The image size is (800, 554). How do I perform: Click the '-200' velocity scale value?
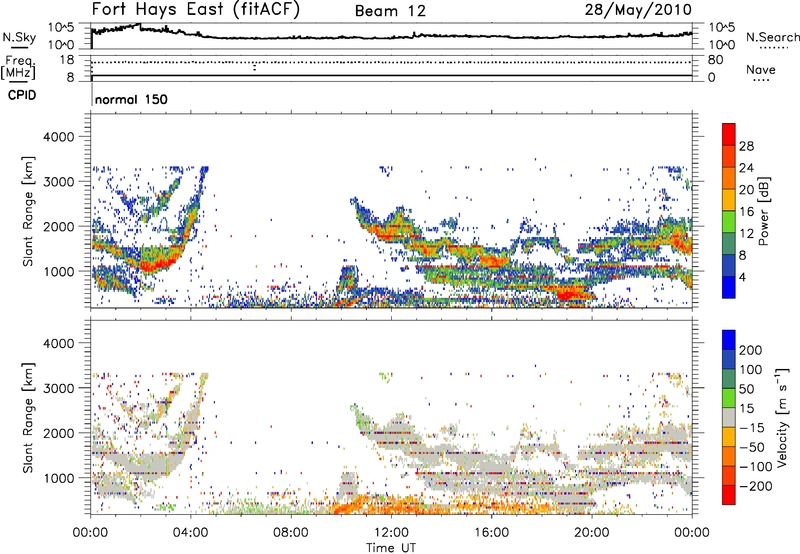tap(756, 487)
